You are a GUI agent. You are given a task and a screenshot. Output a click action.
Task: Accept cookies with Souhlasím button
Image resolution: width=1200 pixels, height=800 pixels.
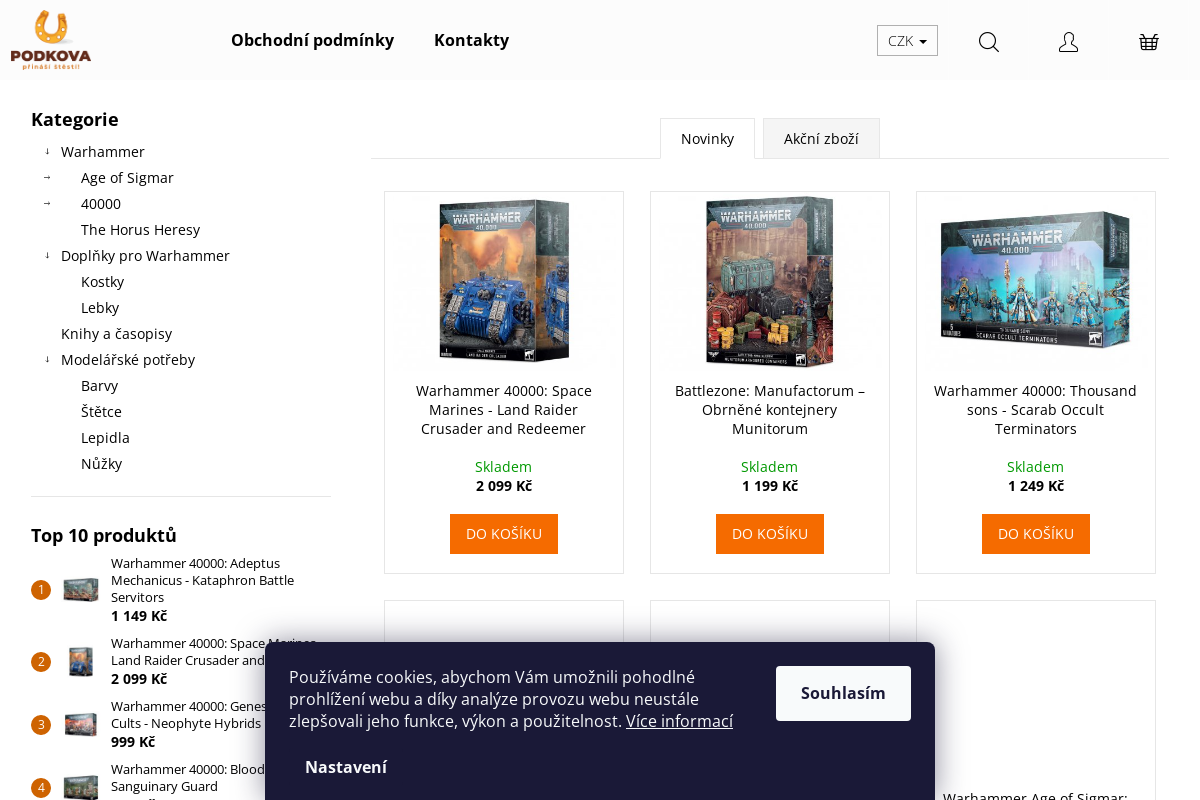[843, 693]
